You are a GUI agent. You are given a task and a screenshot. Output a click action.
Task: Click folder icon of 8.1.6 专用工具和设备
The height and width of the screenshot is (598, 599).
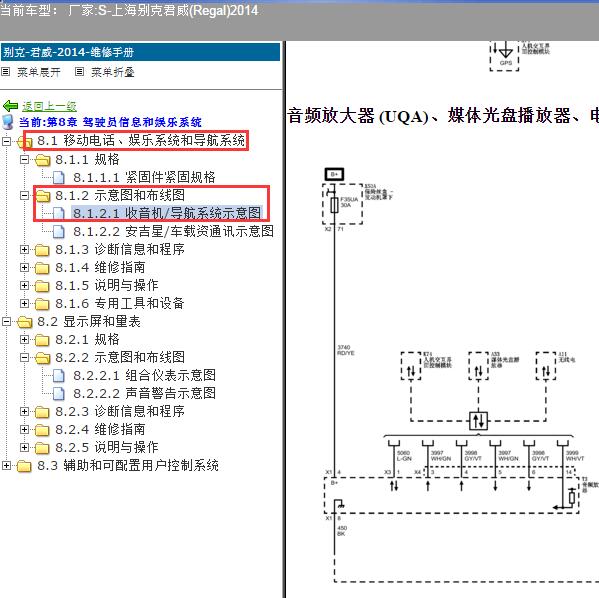[42, 304]
